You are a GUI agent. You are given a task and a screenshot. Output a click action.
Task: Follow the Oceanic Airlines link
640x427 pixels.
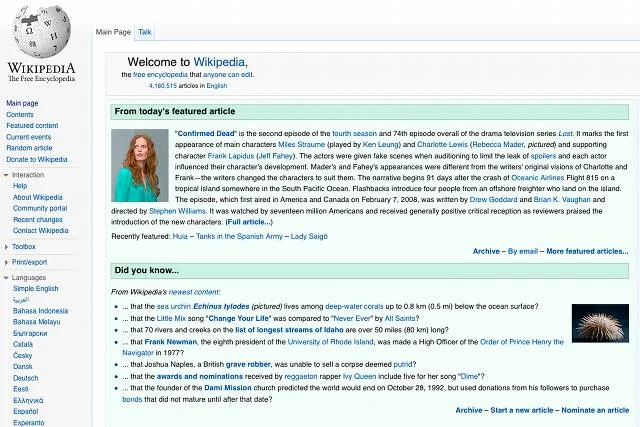pos(538,178)
